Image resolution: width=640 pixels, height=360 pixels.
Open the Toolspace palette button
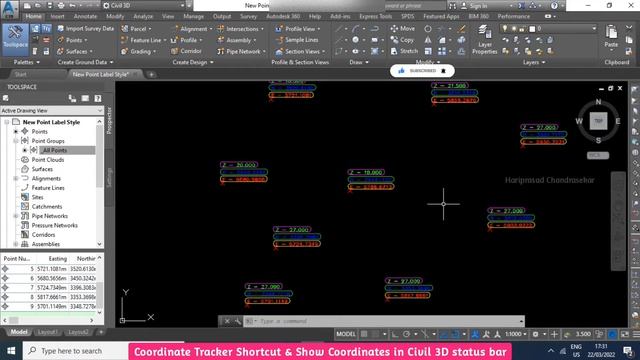(x=15, y=40)
